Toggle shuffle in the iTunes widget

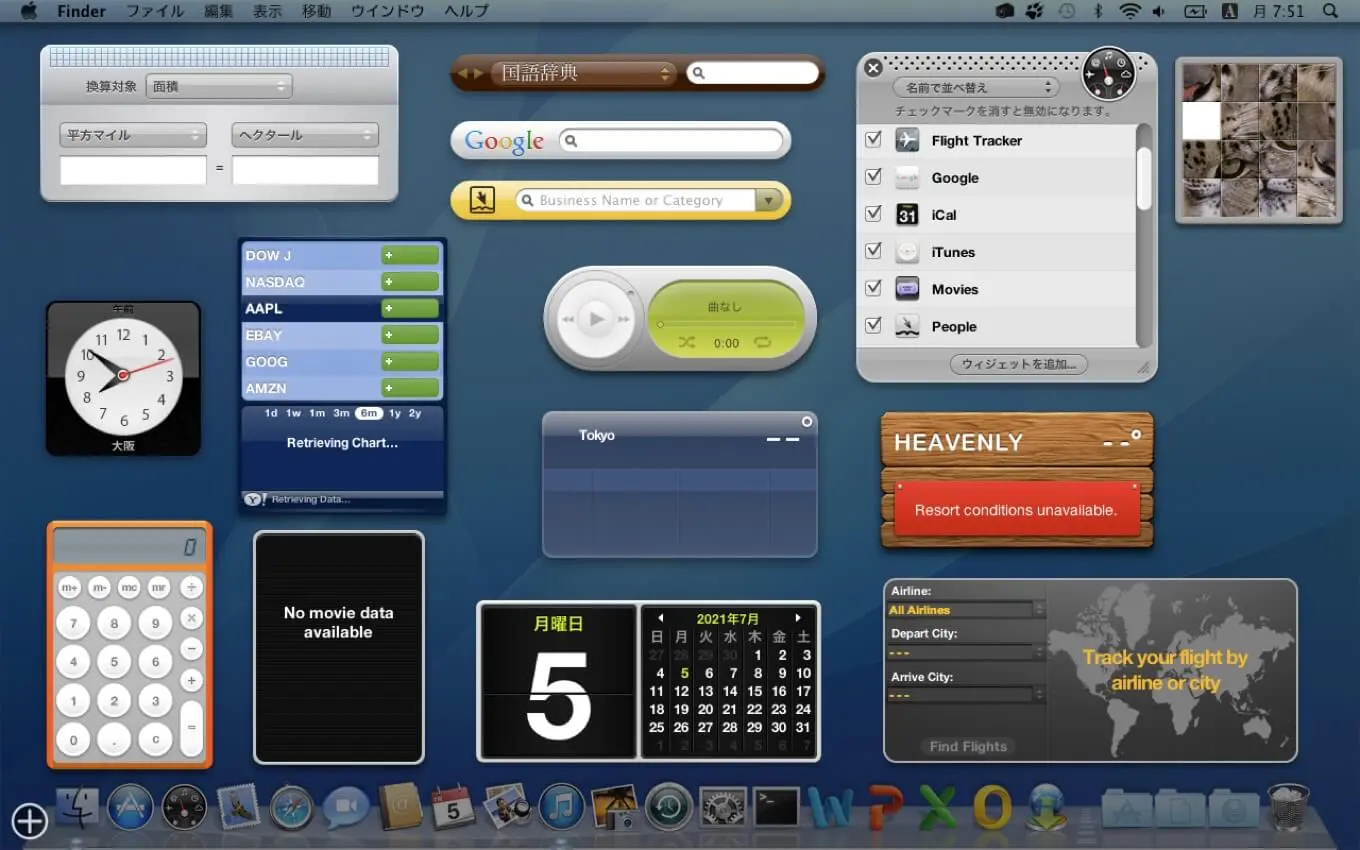[686, 343]
